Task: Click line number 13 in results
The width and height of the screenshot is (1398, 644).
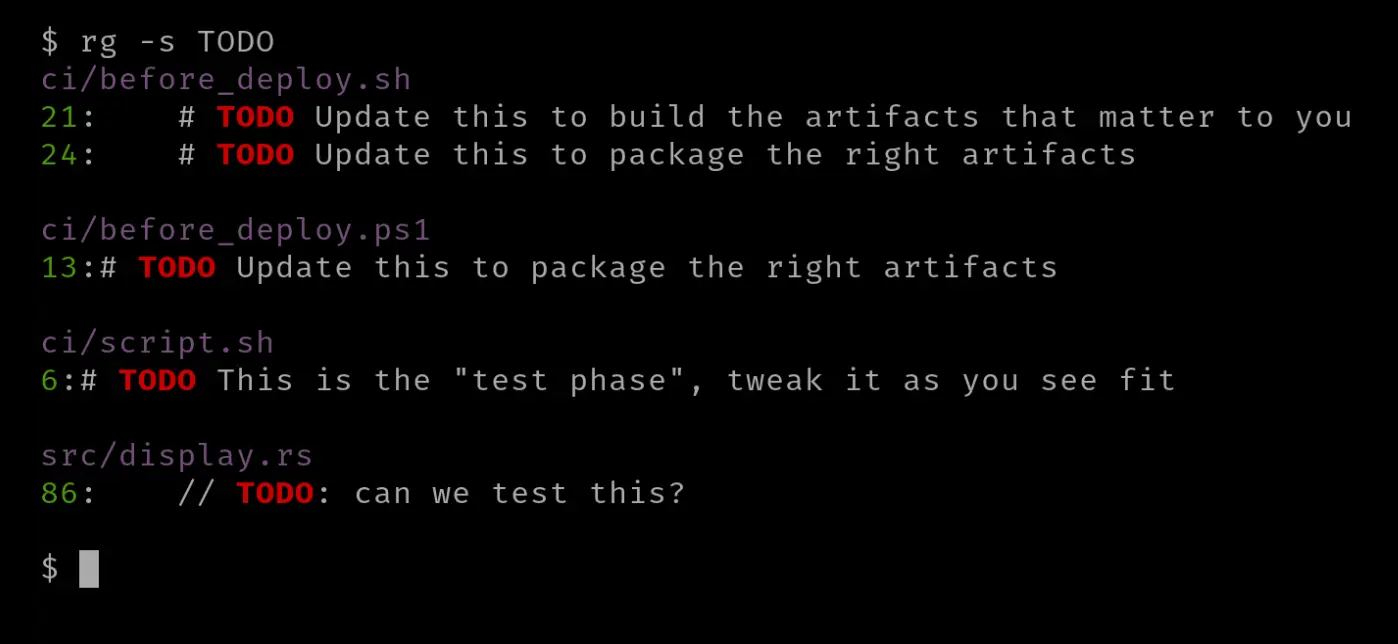Action: [x=59, y=268]
